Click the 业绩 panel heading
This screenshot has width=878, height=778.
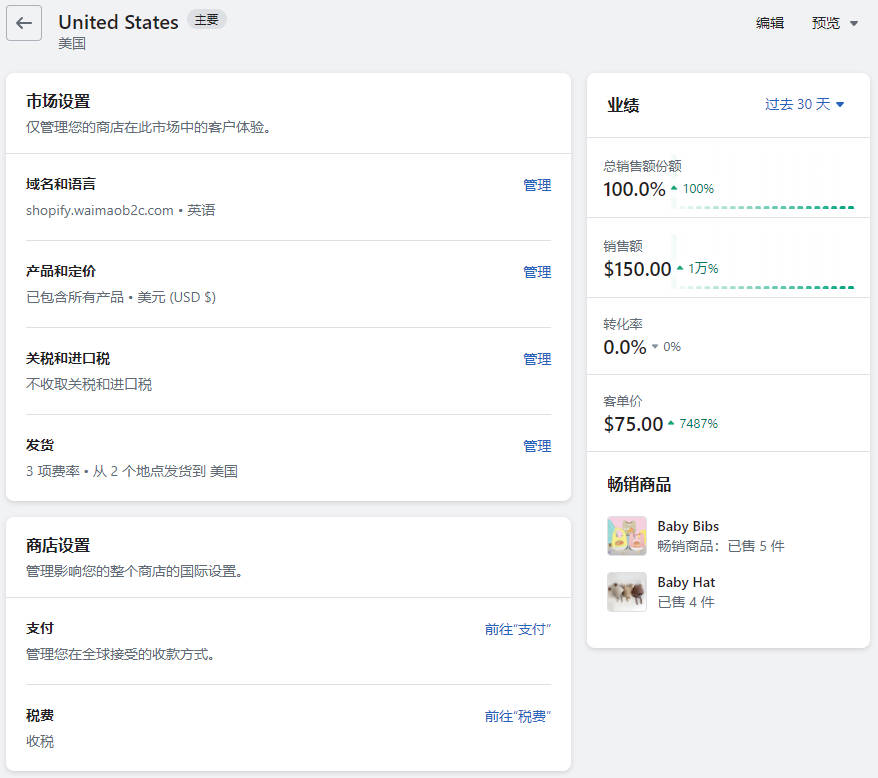point(623,105)
